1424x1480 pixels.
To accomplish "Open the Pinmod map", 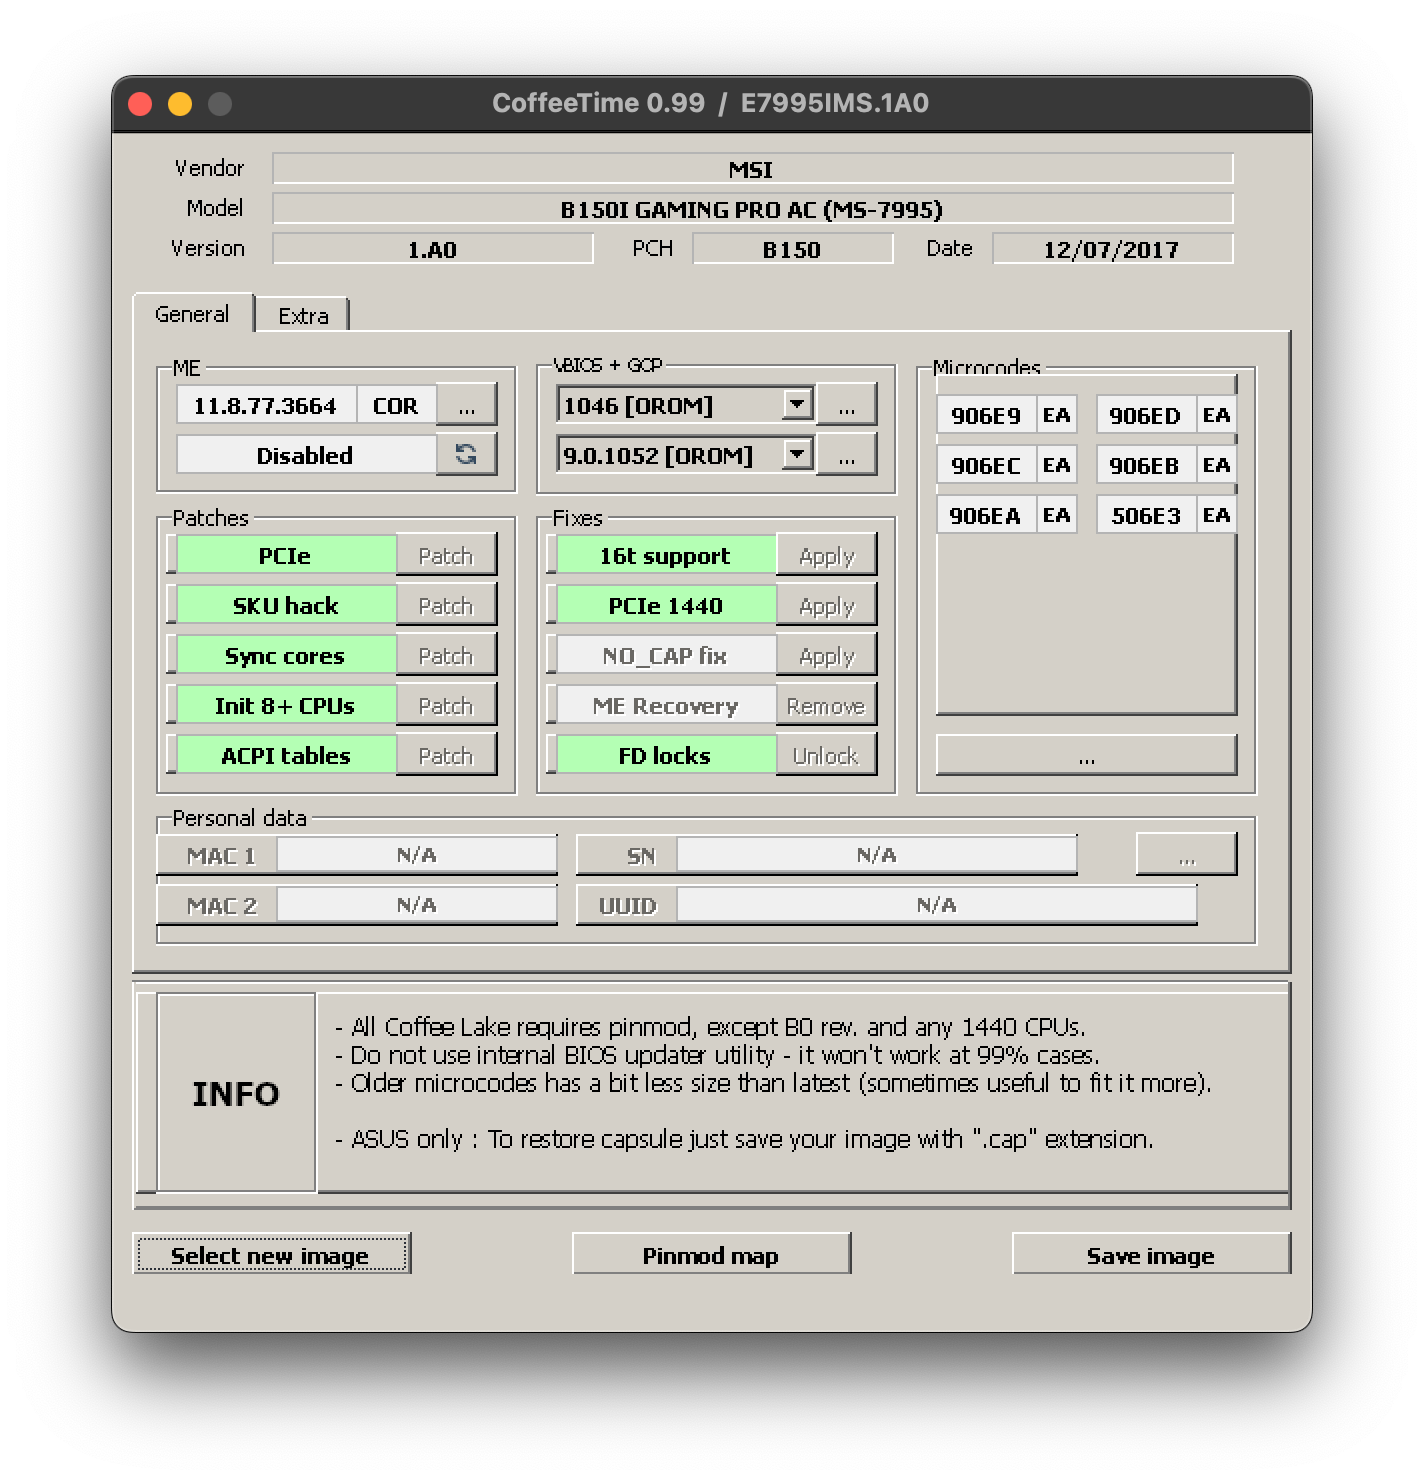I will pos(711,1254).
